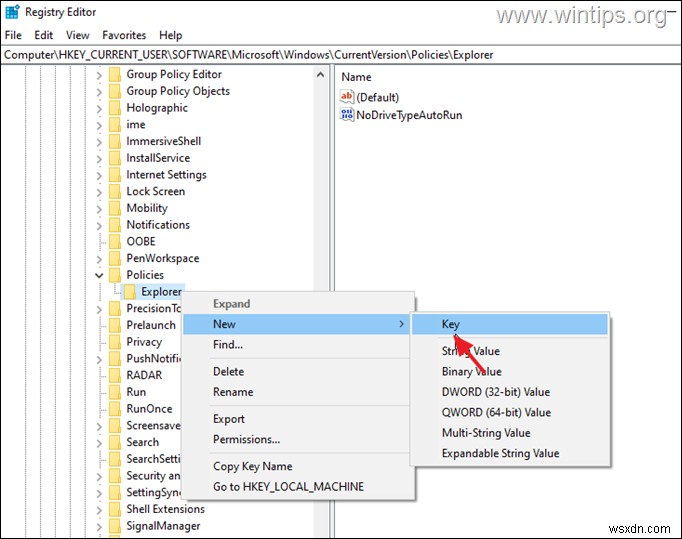Select Rename in the context menu

coord(296,392)
